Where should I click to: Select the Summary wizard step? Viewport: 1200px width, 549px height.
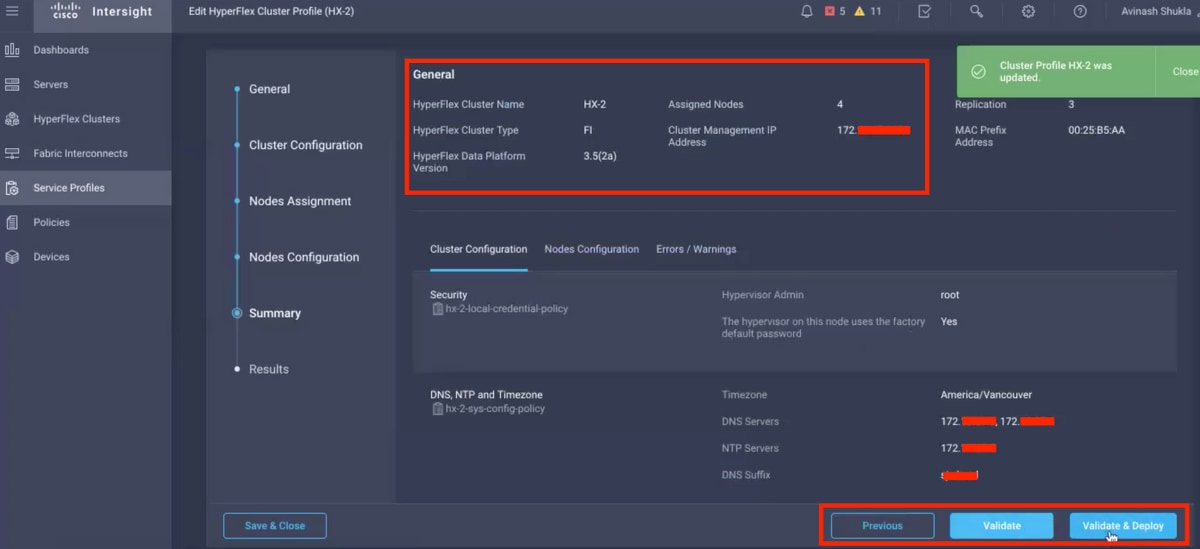tap(275, 313)
